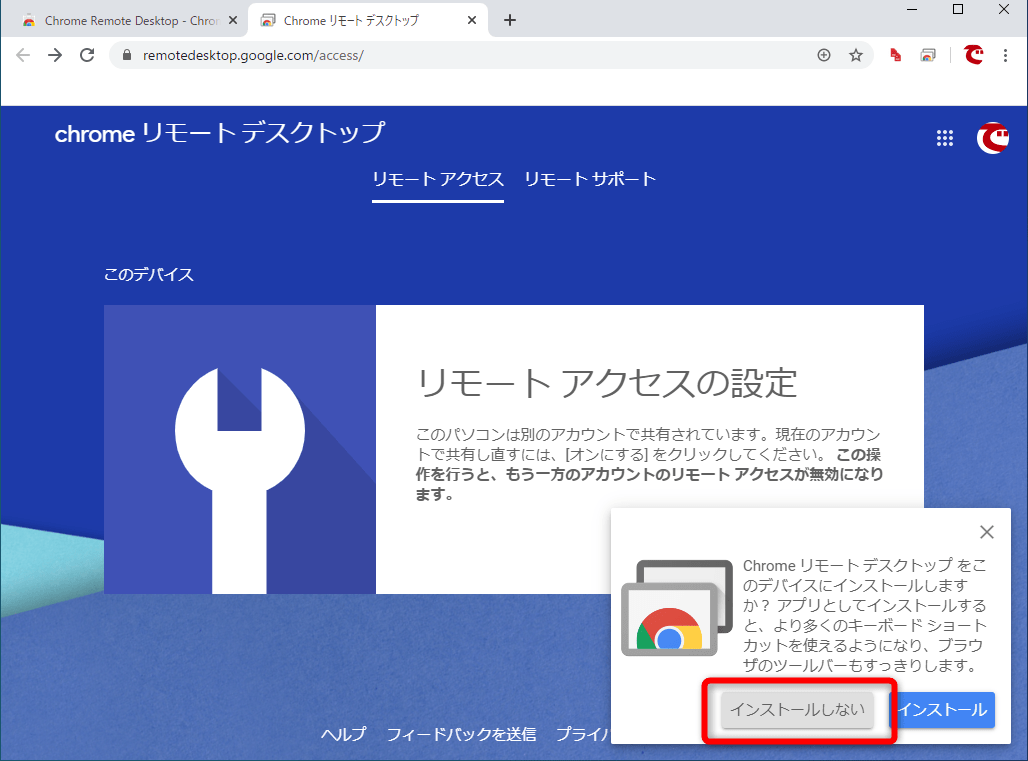Screen dimensions: 1028x761
Task: Open the フィードバックを送信 link
Action: point(465,733)
